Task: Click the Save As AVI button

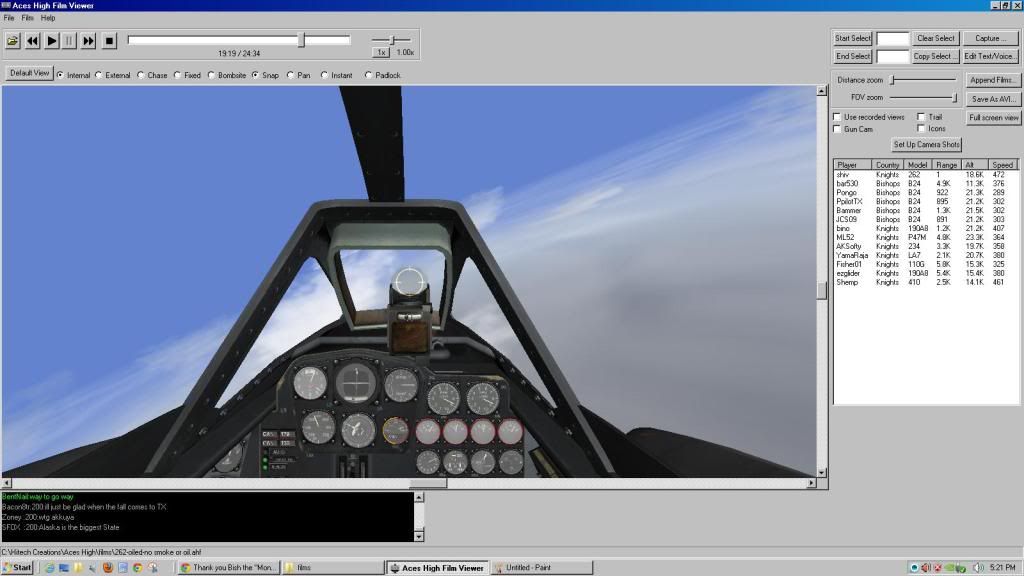Action: pos(993,99)
